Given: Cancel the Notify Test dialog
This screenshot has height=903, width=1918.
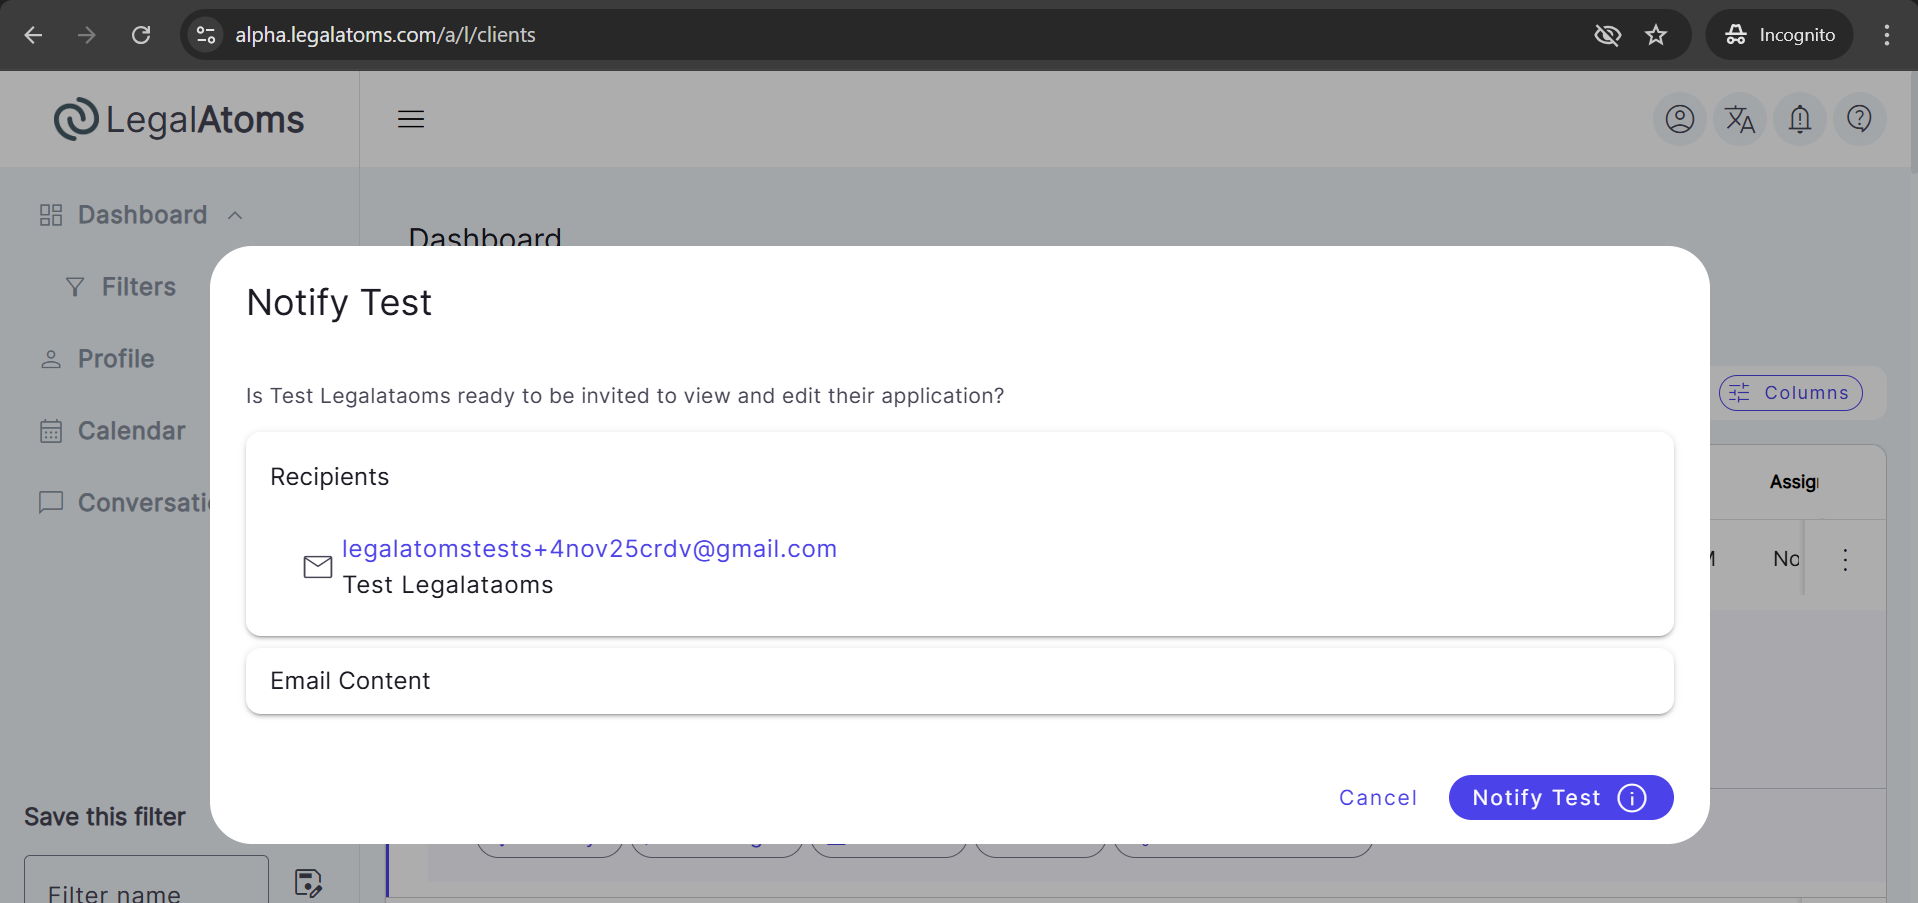Looking at the screenshot, I should pyautogui.click(x=1377, y=798).
